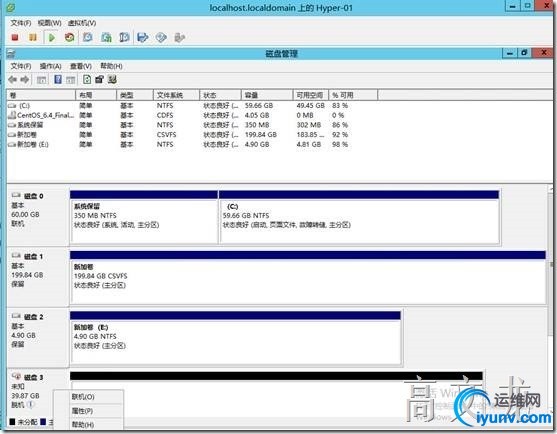Image resolution: width=557 pixels, height=434 pixels.
Task: Minimize the Disk Management window
Action: [x=510, y=53]
